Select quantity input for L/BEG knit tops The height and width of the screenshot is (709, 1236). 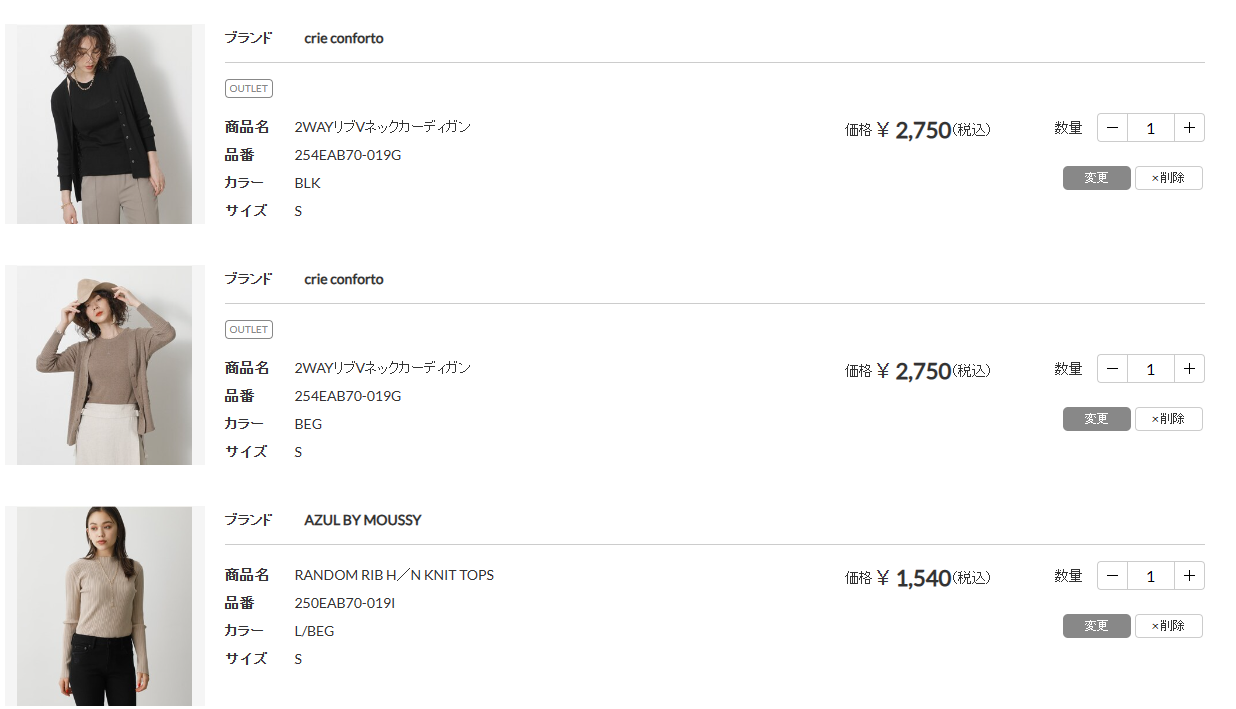click(1150, 576)
